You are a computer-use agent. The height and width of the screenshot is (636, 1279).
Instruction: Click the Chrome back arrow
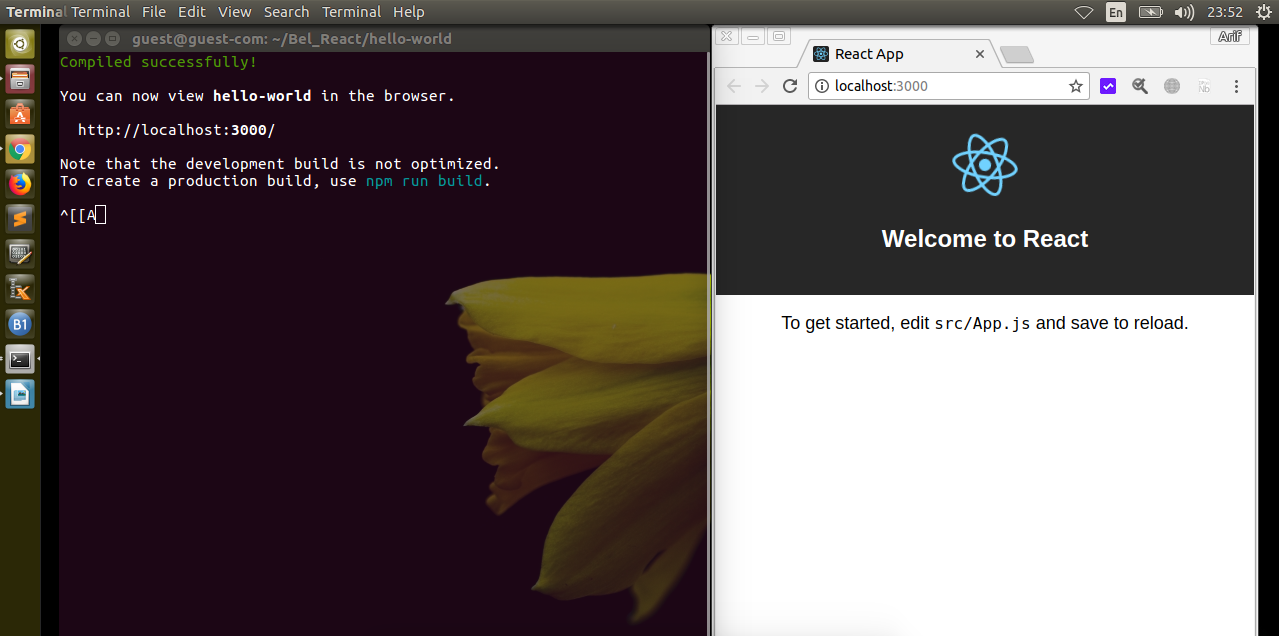click(734, 86)
